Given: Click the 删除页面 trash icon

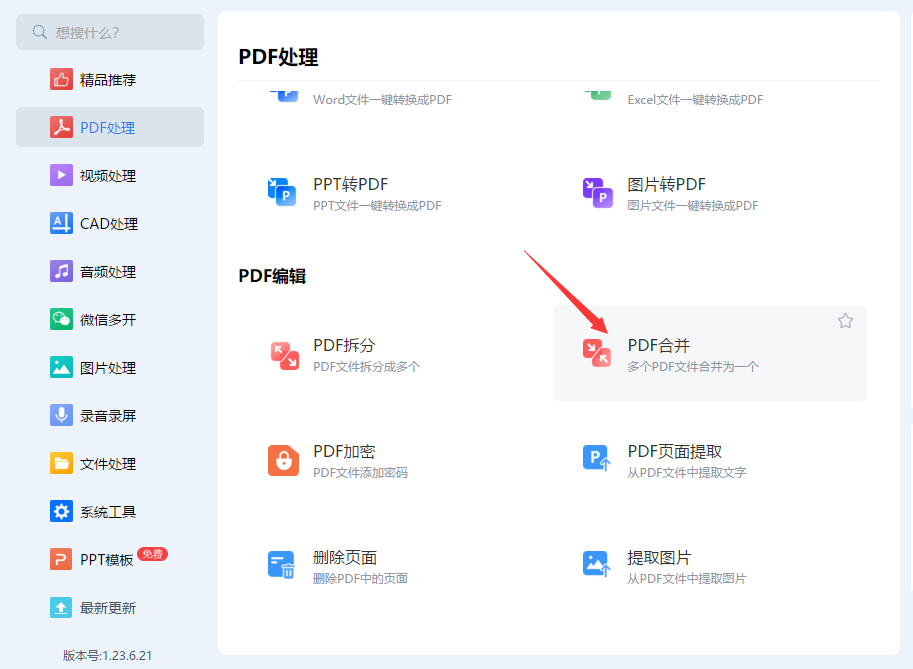Looking at the screenshot, I should click(282, 564).
